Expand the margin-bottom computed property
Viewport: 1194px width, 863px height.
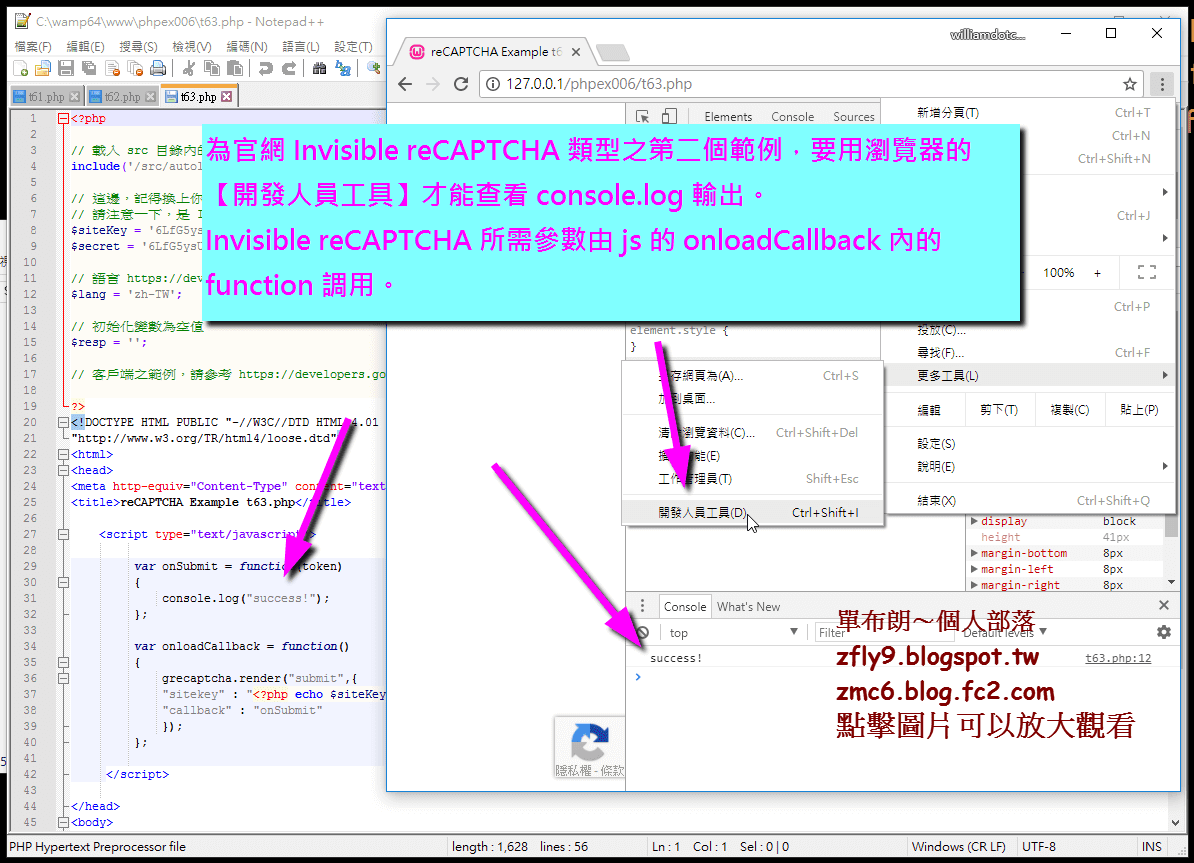tap(974, 553)
